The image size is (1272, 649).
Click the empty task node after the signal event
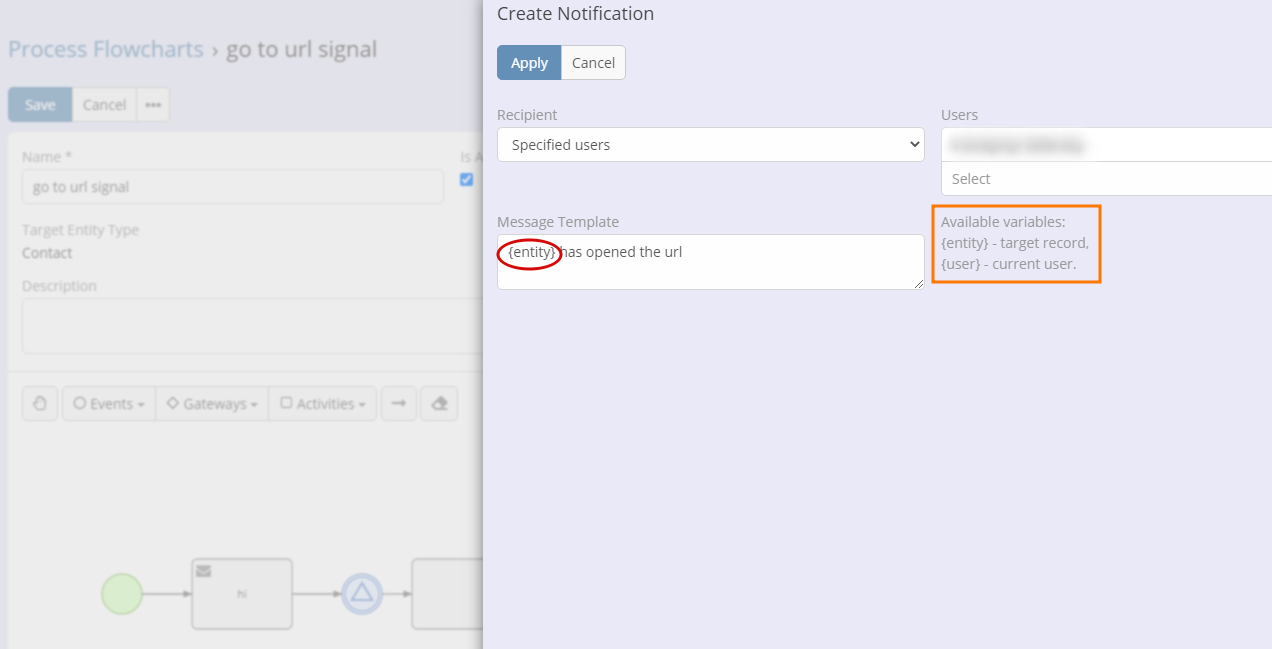[447, 594]
